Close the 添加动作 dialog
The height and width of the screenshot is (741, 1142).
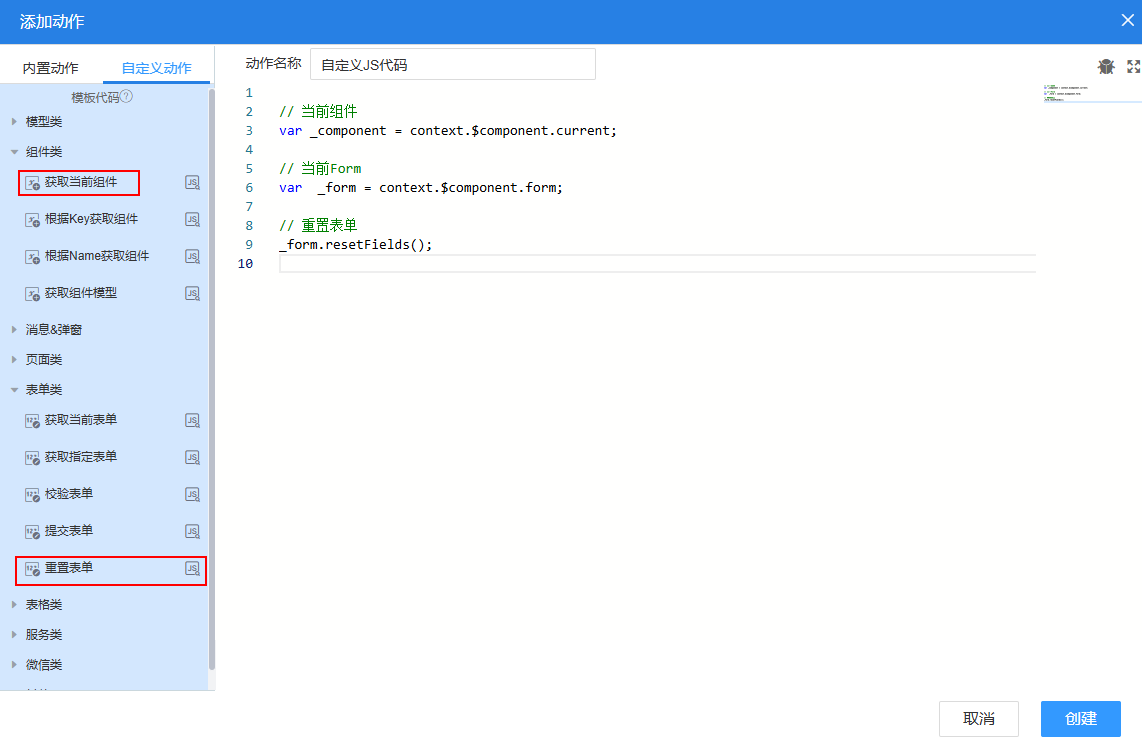click(x=1127, y=20)
